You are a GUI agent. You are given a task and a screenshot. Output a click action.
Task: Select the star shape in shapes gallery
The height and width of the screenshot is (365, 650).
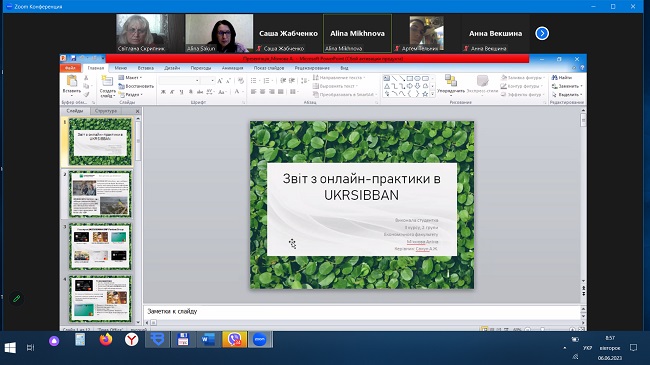[x=425, y=94]
